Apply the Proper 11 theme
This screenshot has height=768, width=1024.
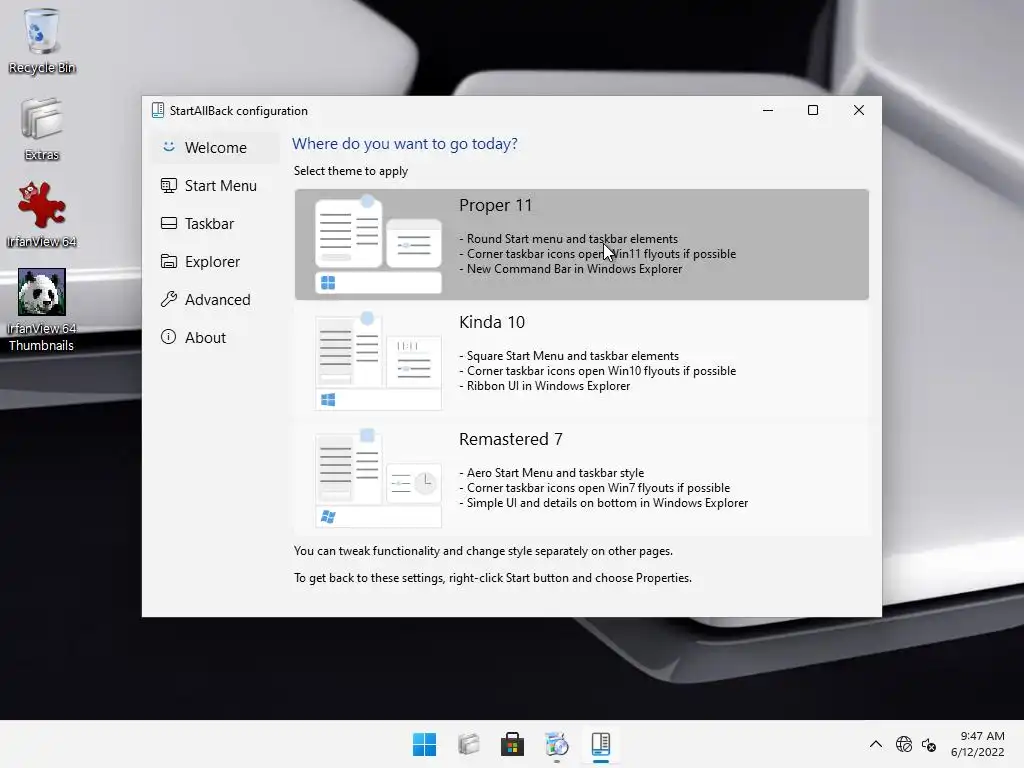click(x=581, y=244)
